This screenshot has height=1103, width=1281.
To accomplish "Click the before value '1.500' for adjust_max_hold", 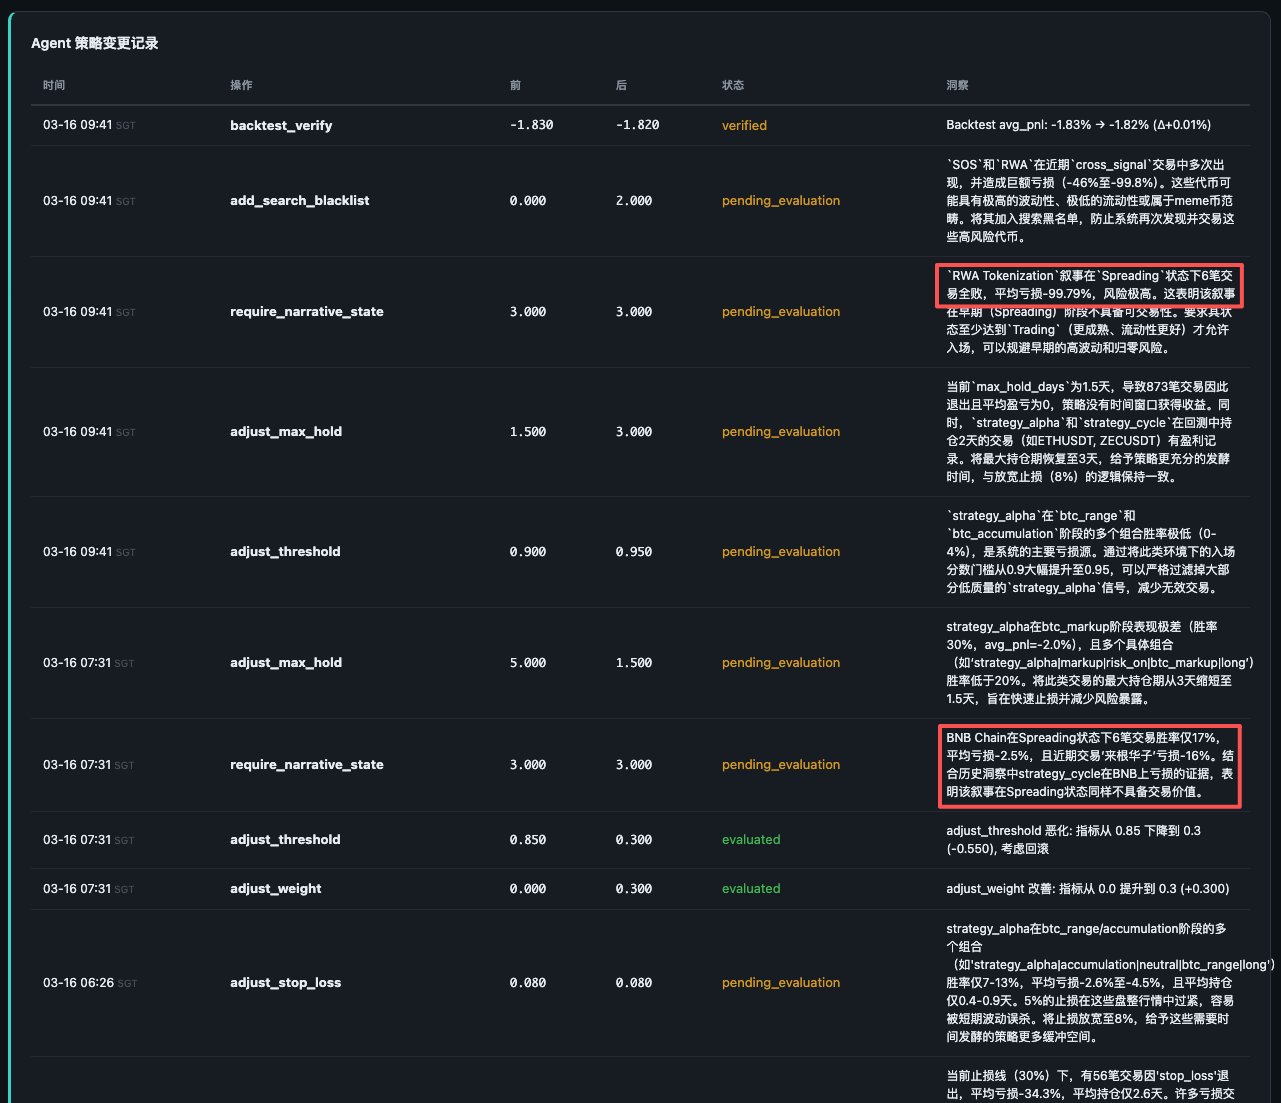I will 528,431.
